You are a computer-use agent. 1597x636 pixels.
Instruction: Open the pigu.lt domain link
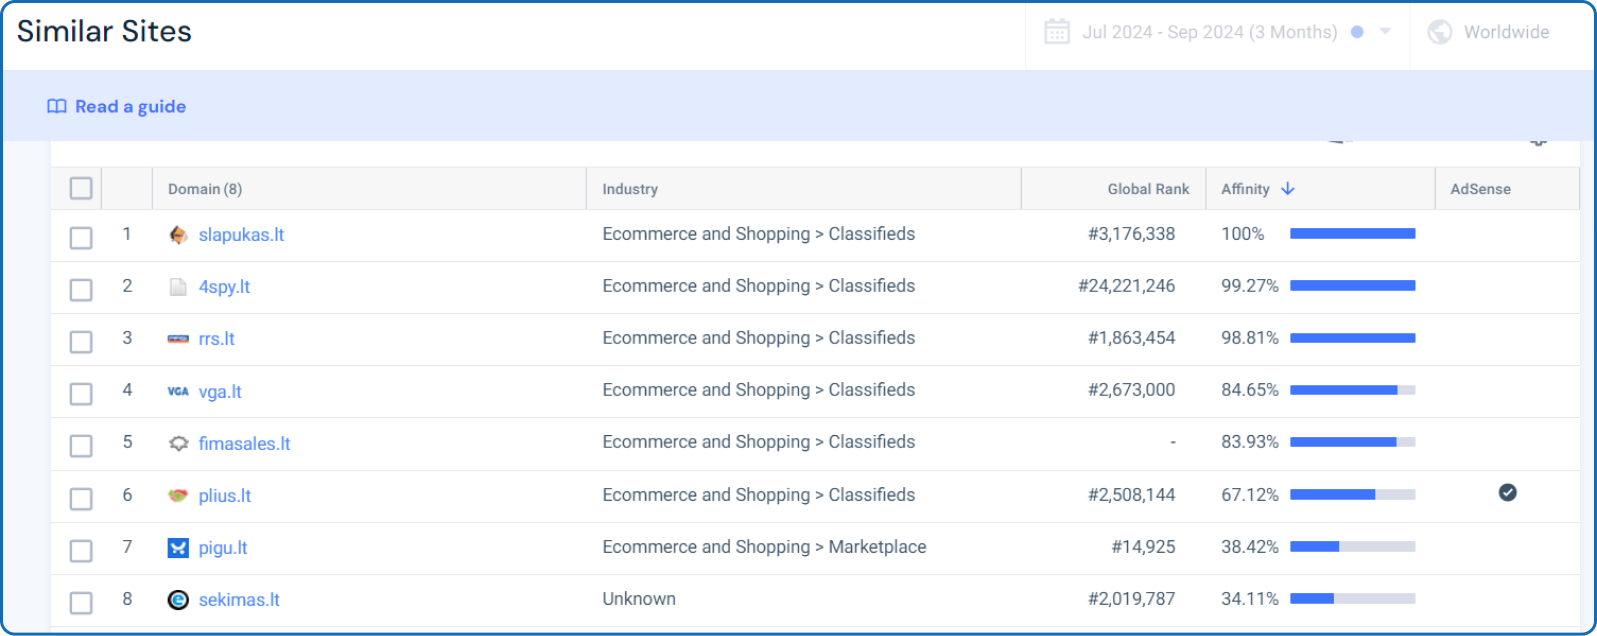(x=223, y=548)
